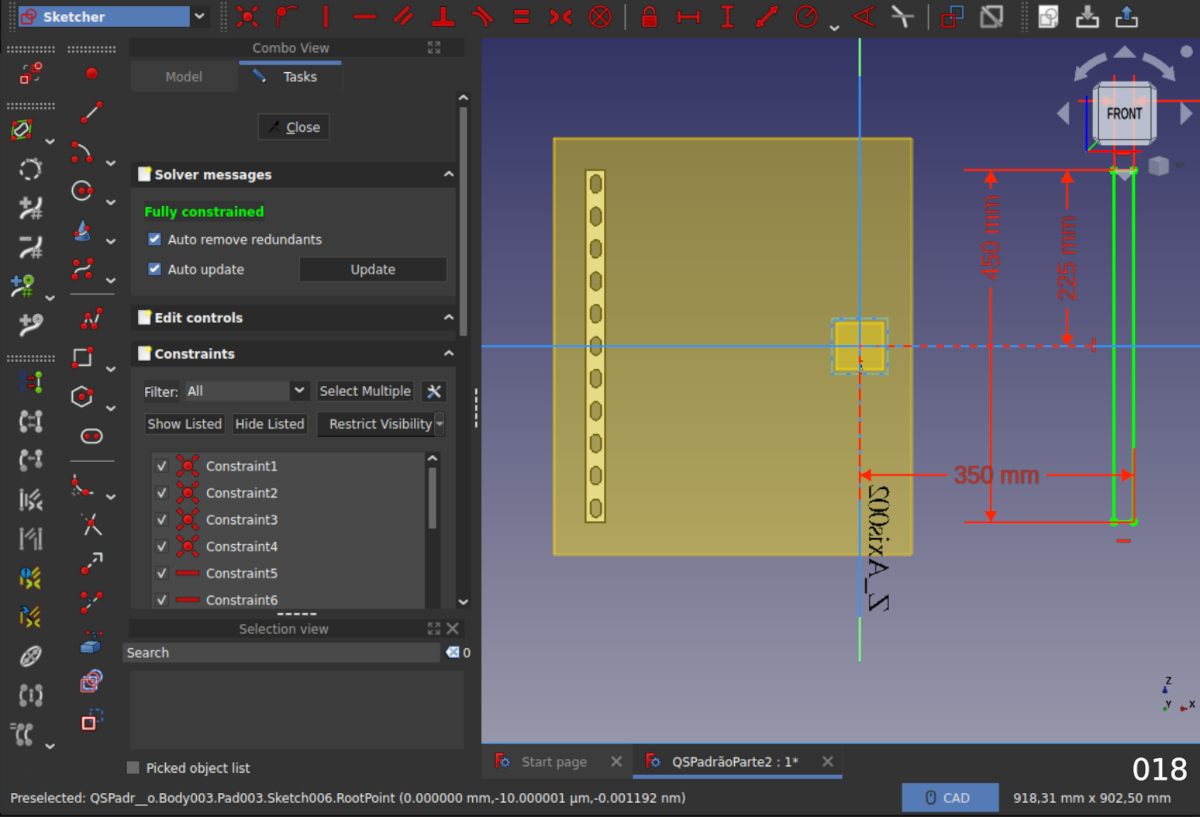Select the Angle constraint tool
This screenshot has height=817, width=1200.
(863, 17)
